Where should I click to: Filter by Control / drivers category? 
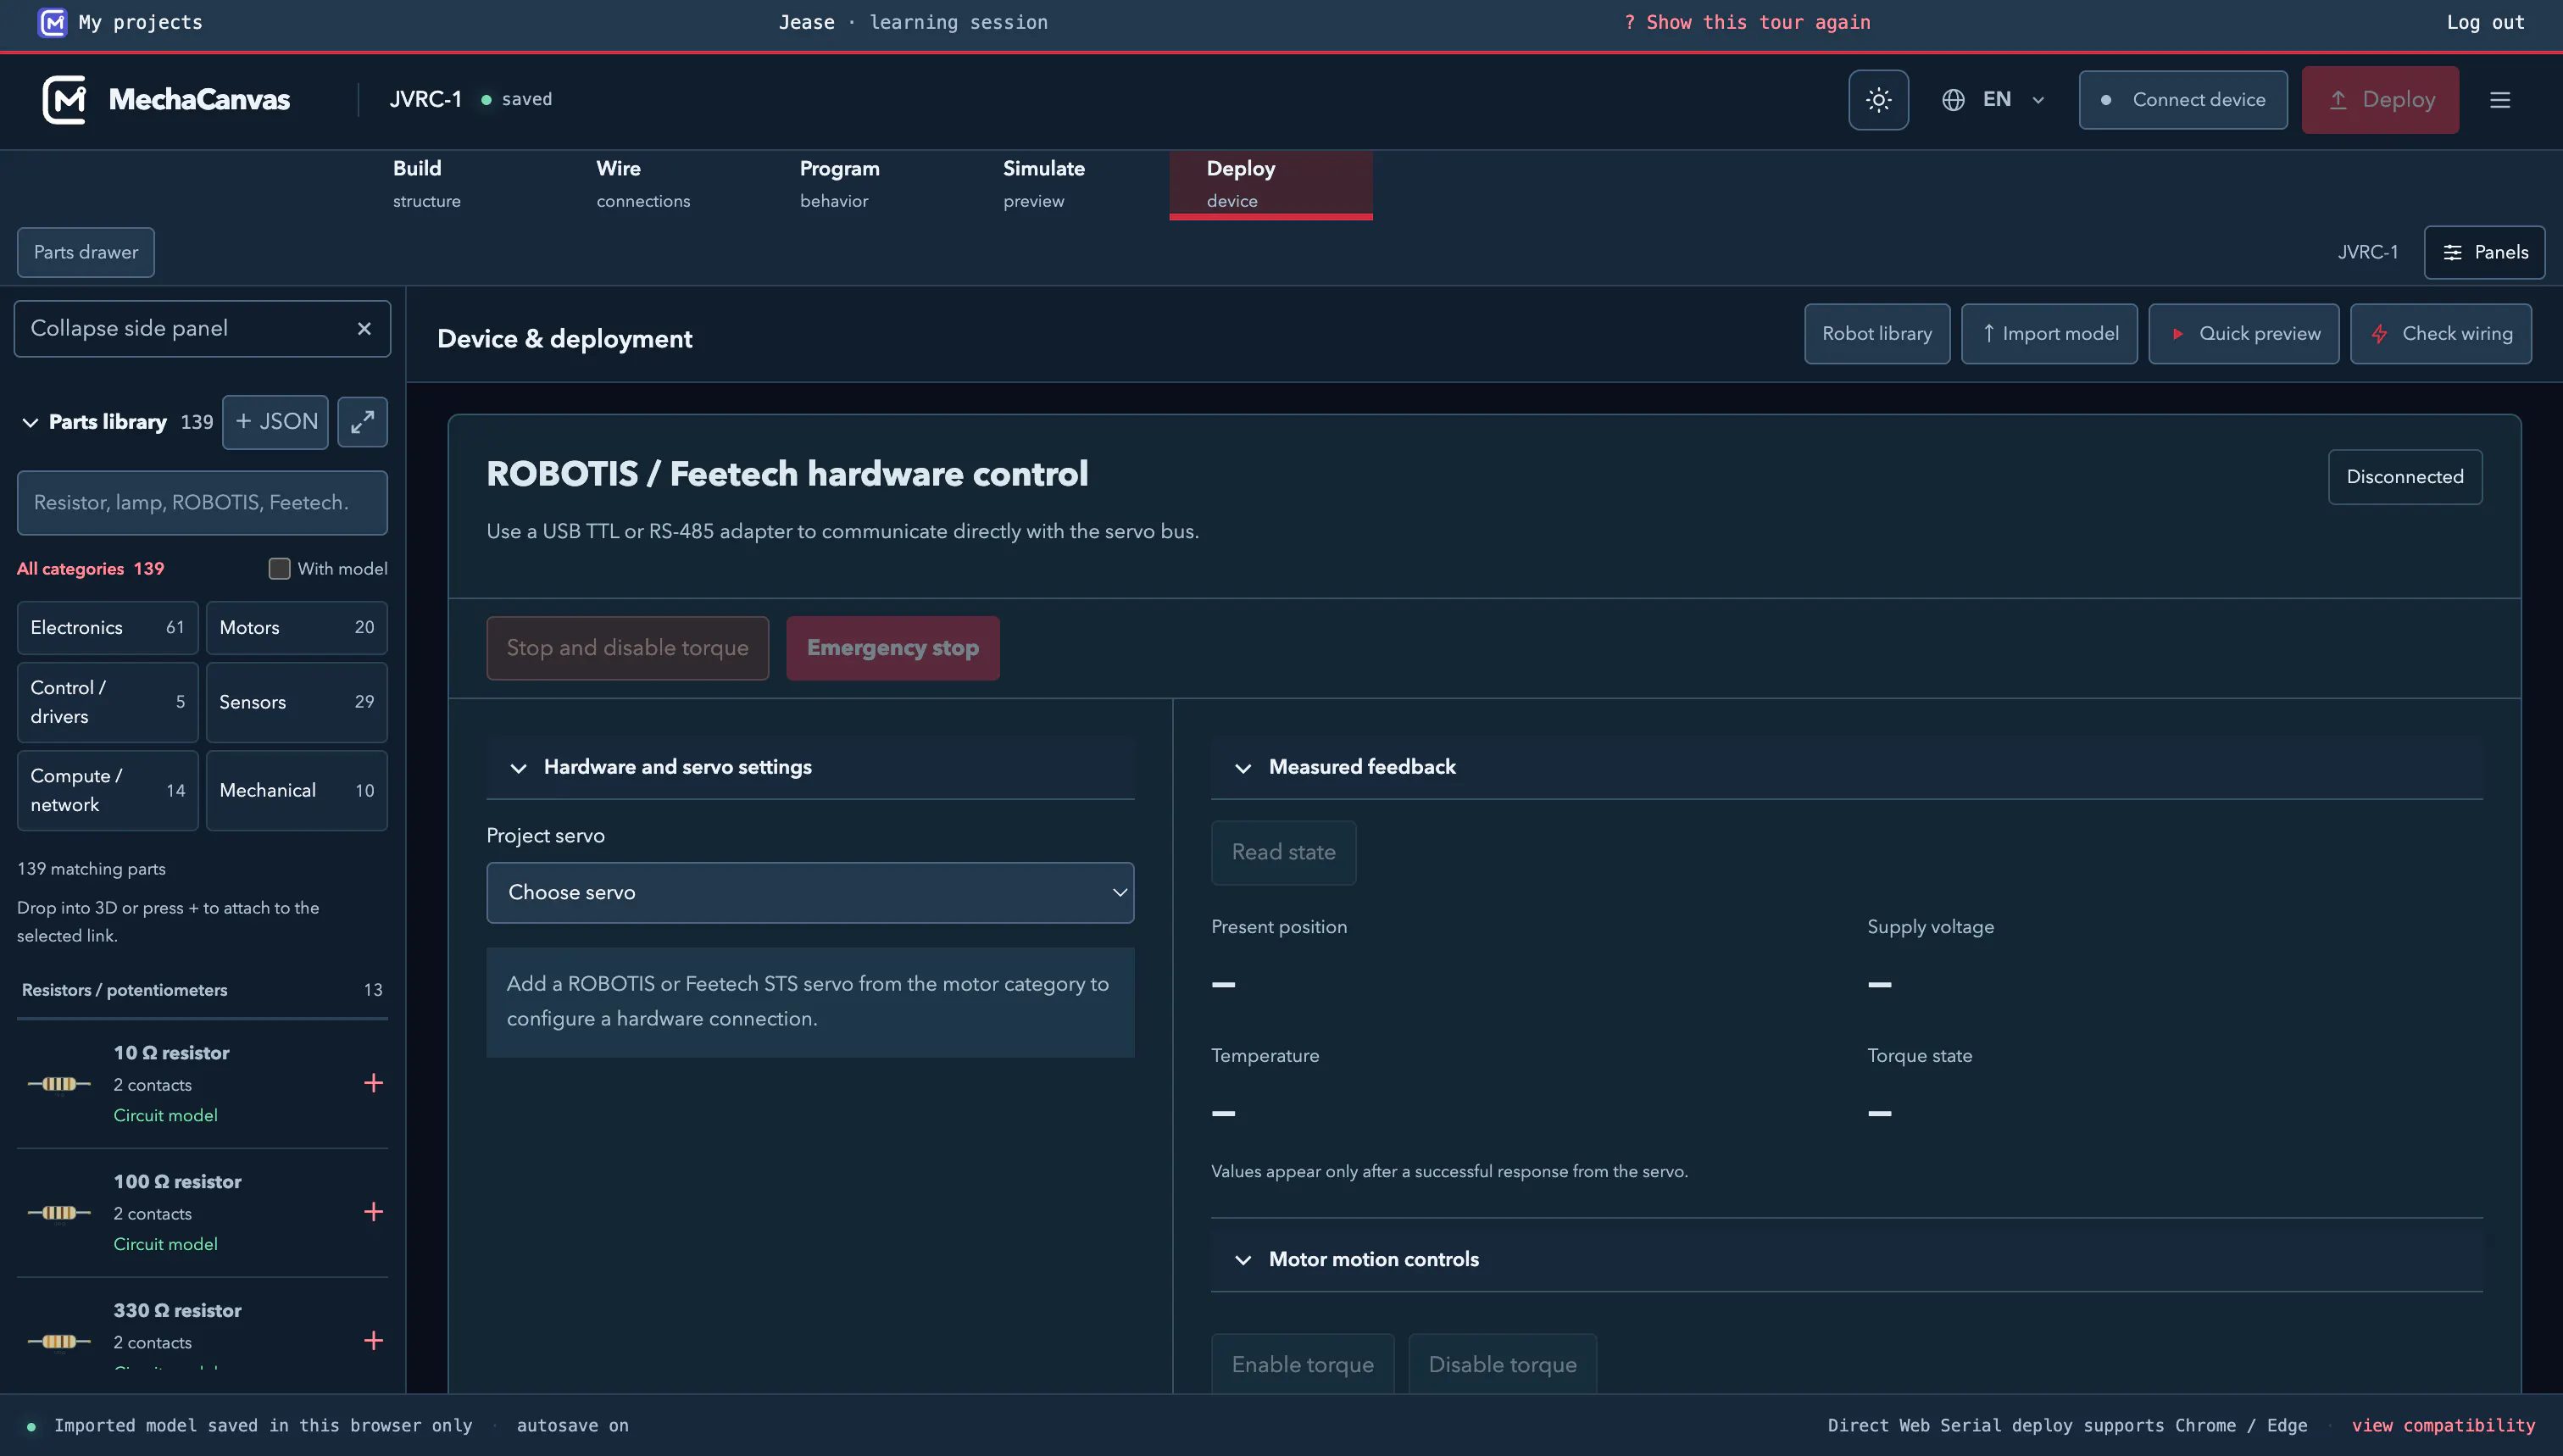pos(107,702)
